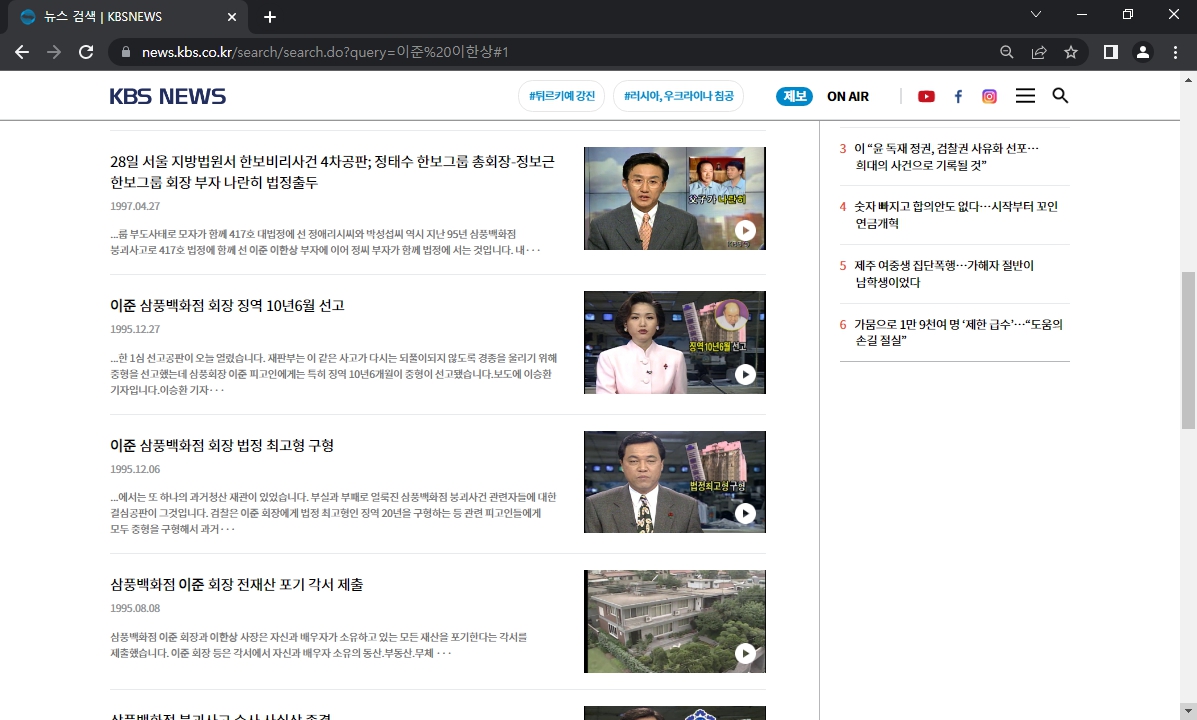Open the #러시아, 우크라이나 침공 hashtag
The width and height of the screenshot is (1197, 720).
[679, 96]
